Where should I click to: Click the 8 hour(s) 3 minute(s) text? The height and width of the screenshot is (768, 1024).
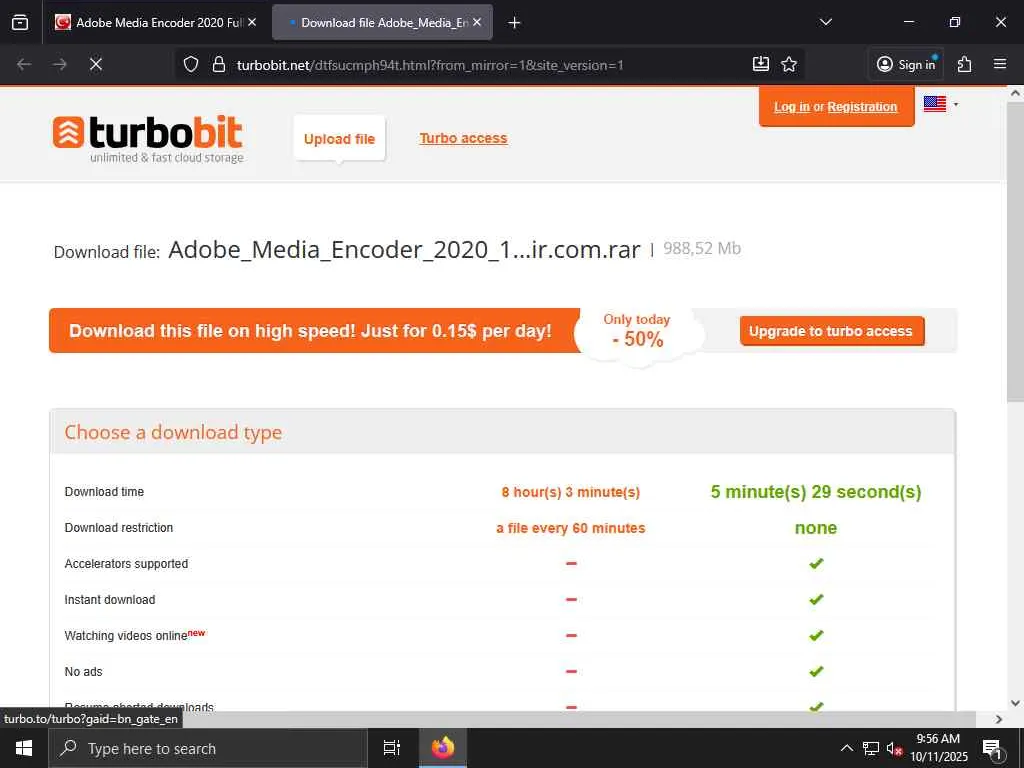tap(571, 492)
